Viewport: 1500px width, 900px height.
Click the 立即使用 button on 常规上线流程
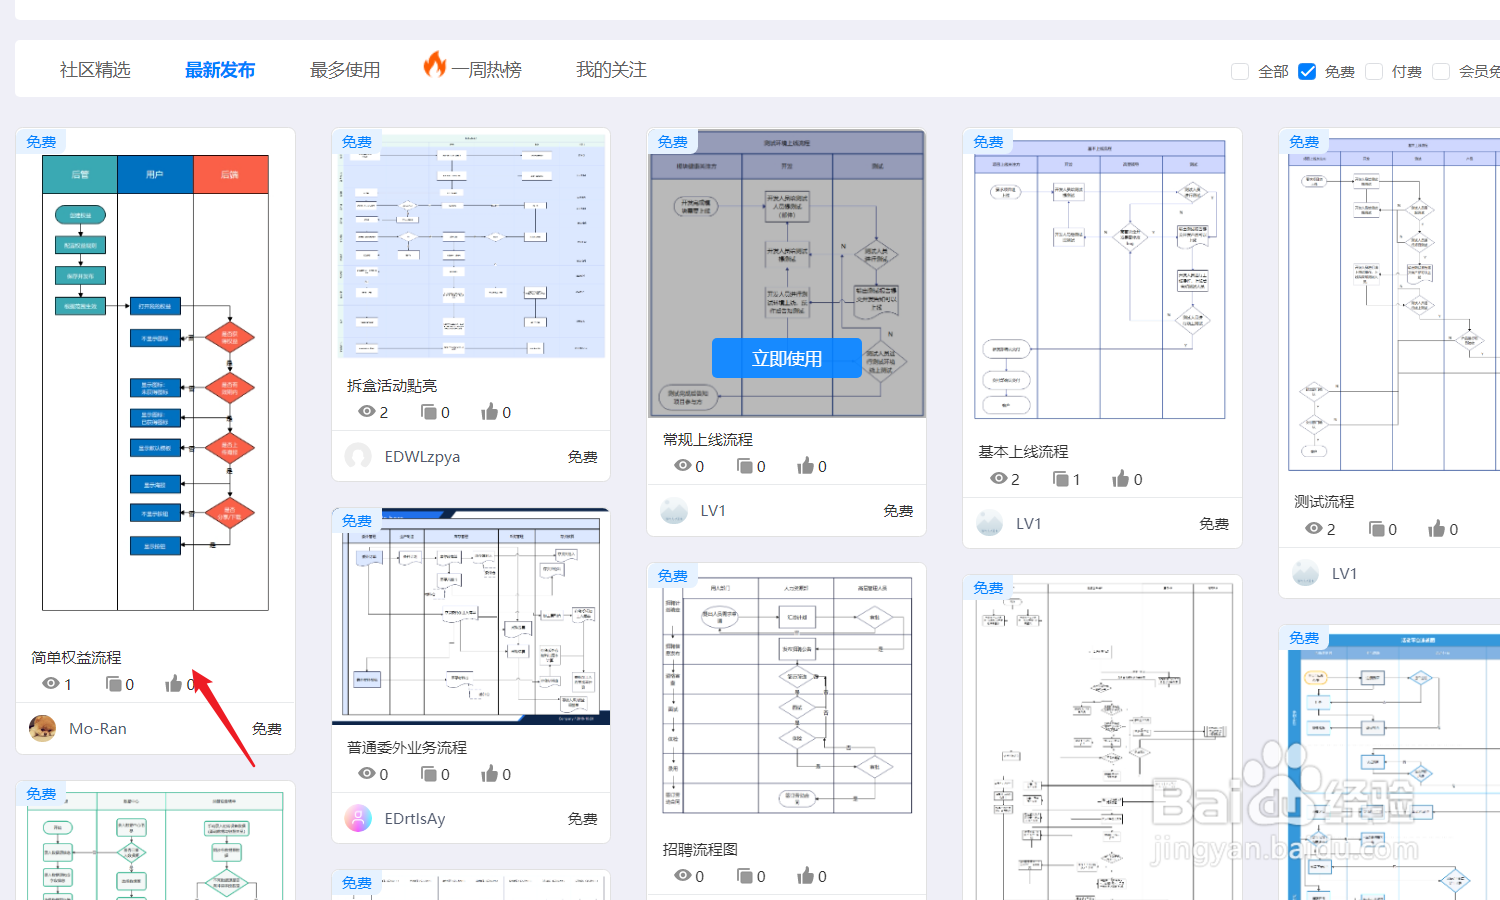click(x=786, y=357)
